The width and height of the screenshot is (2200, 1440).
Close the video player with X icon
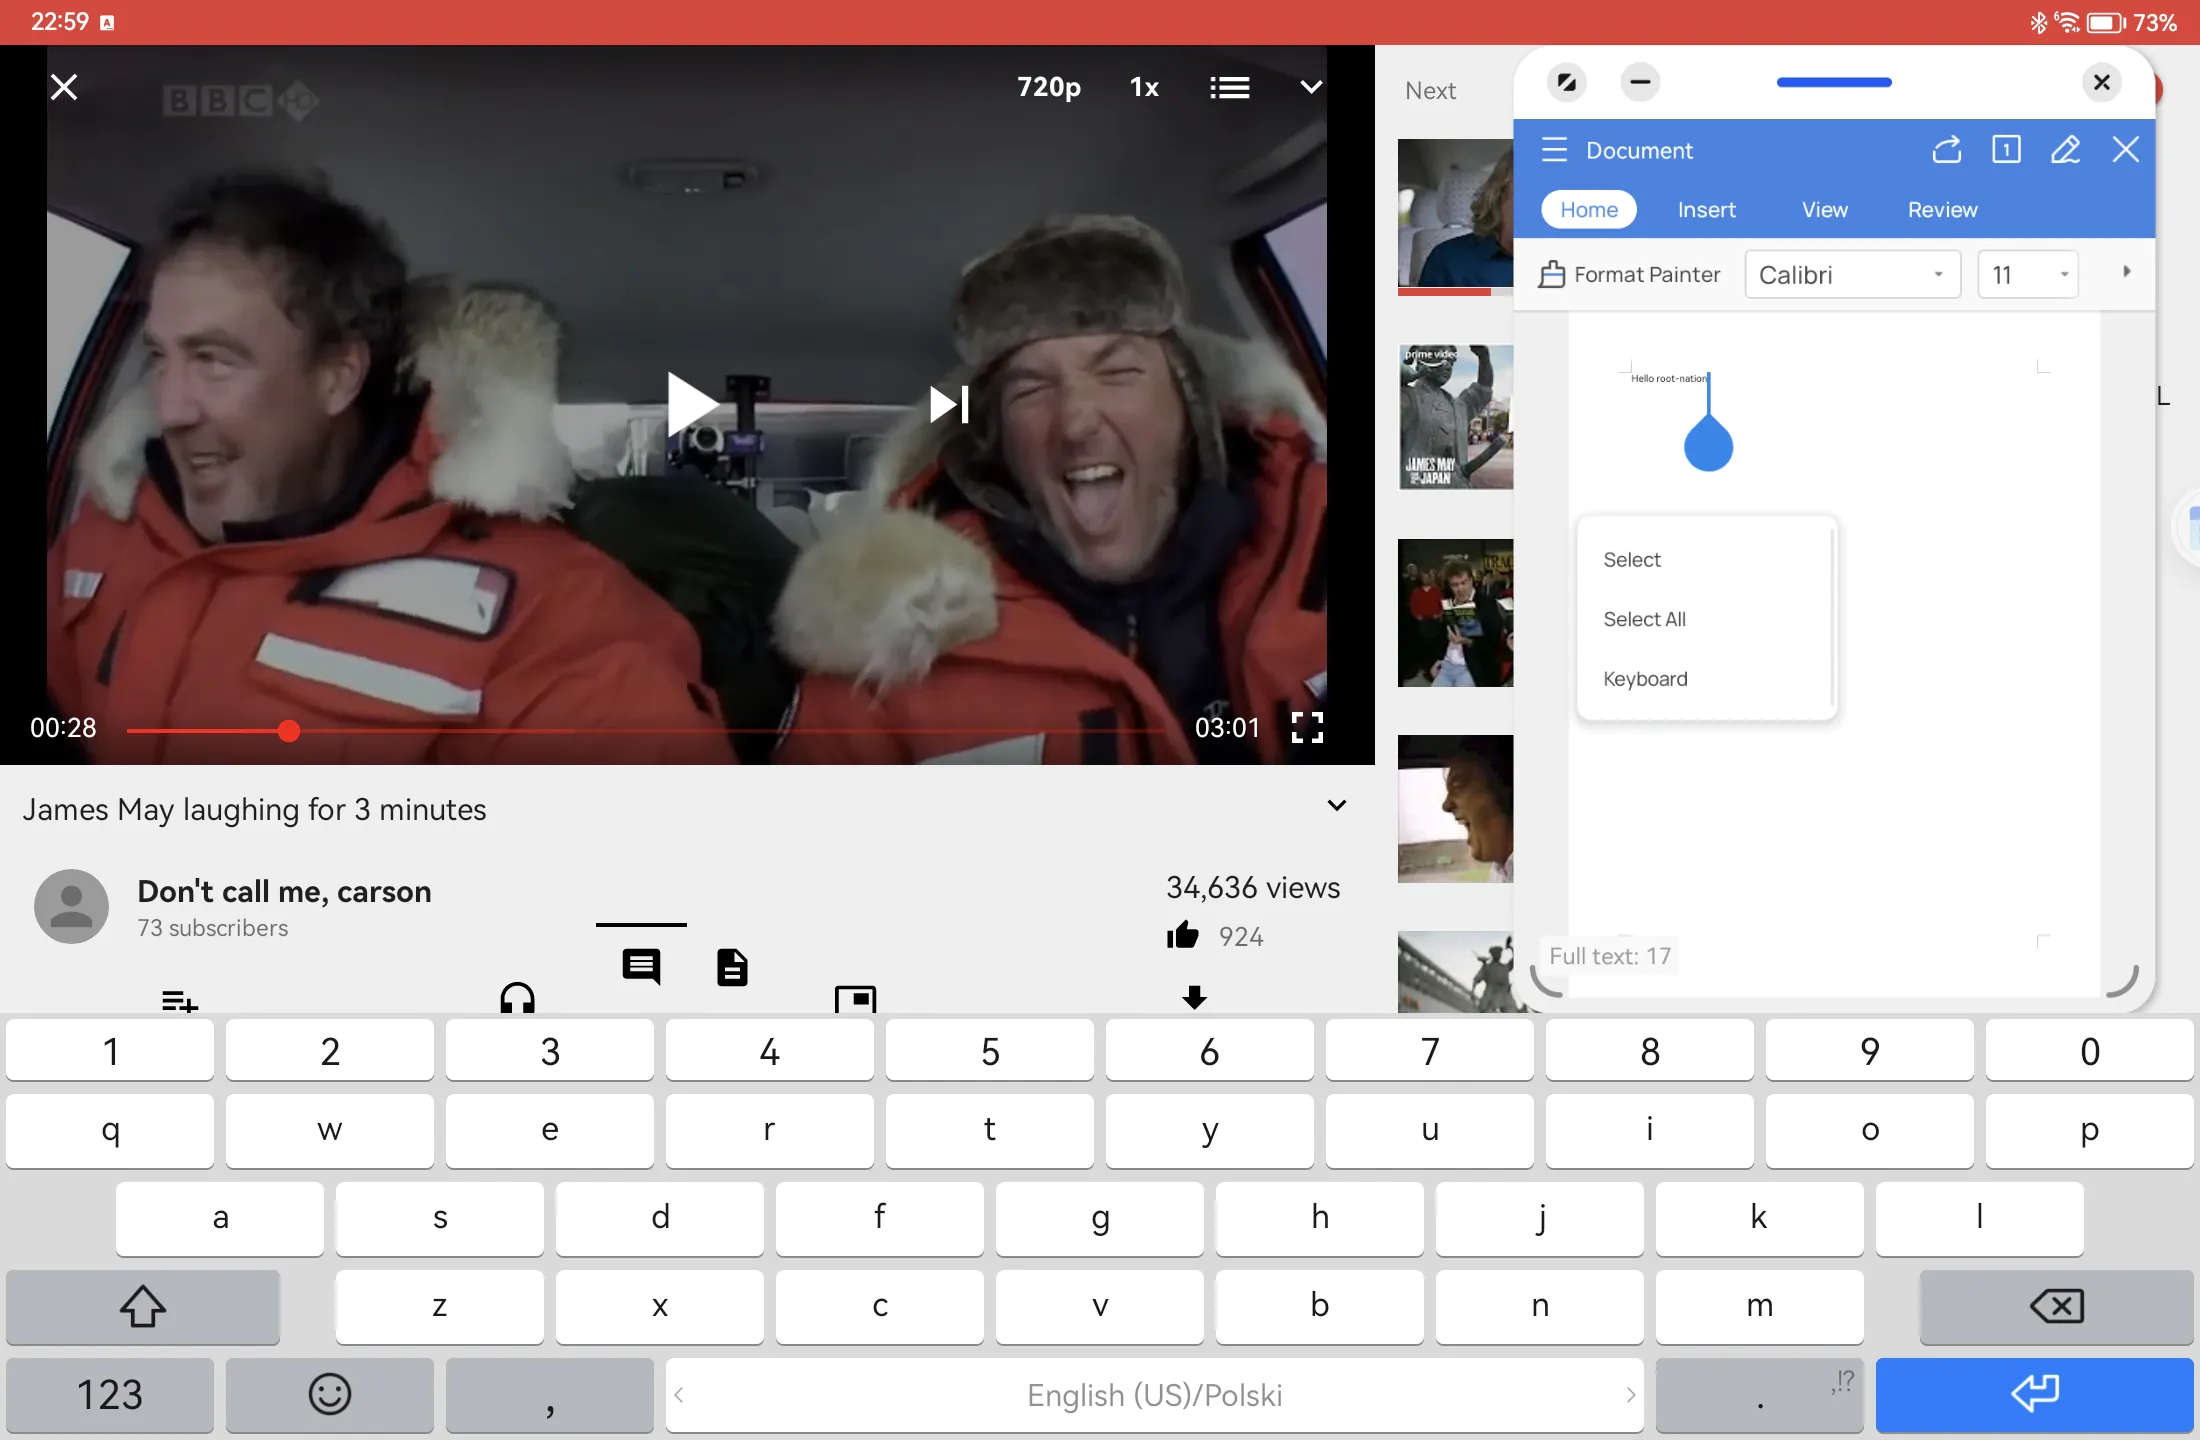64,88
